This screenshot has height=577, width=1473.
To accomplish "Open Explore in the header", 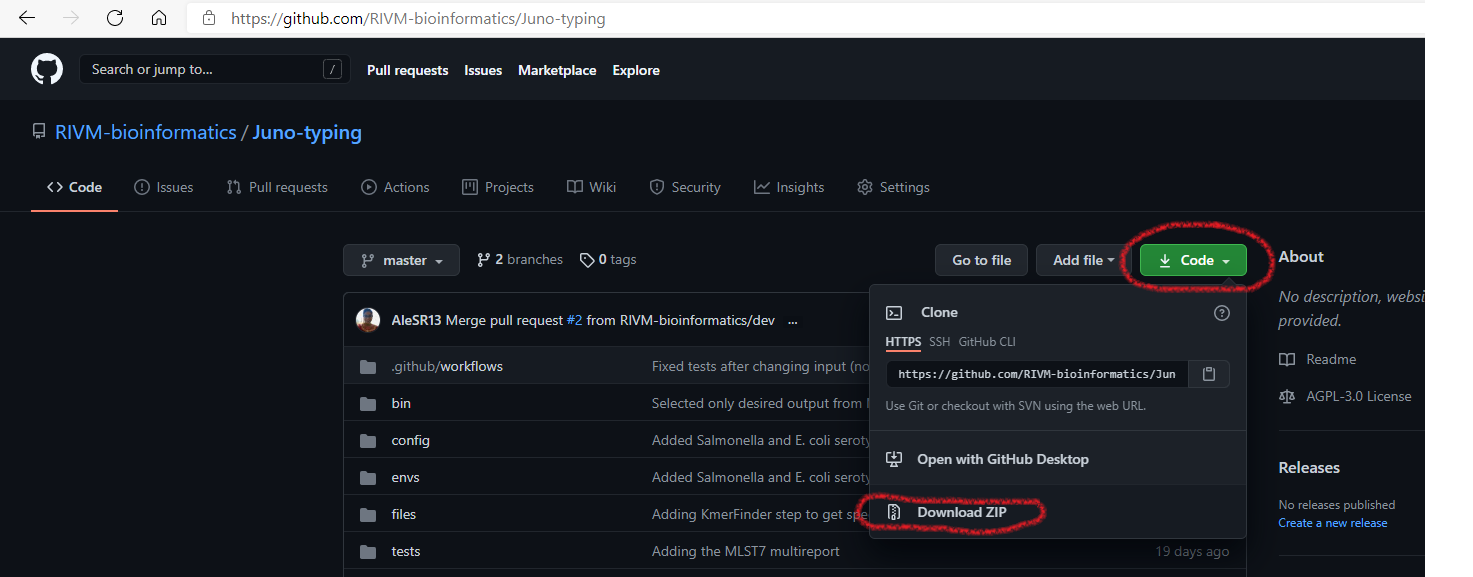I will tap(636, 70).
